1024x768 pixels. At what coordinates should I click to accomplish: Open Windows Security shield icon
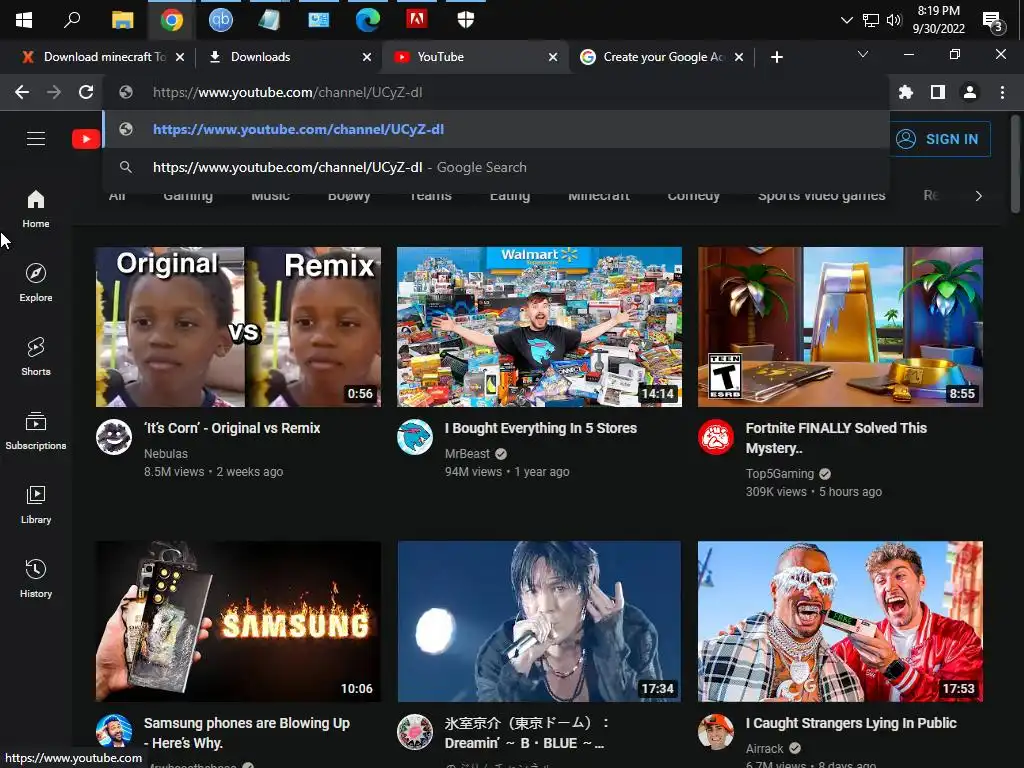(x=466, y=20)
